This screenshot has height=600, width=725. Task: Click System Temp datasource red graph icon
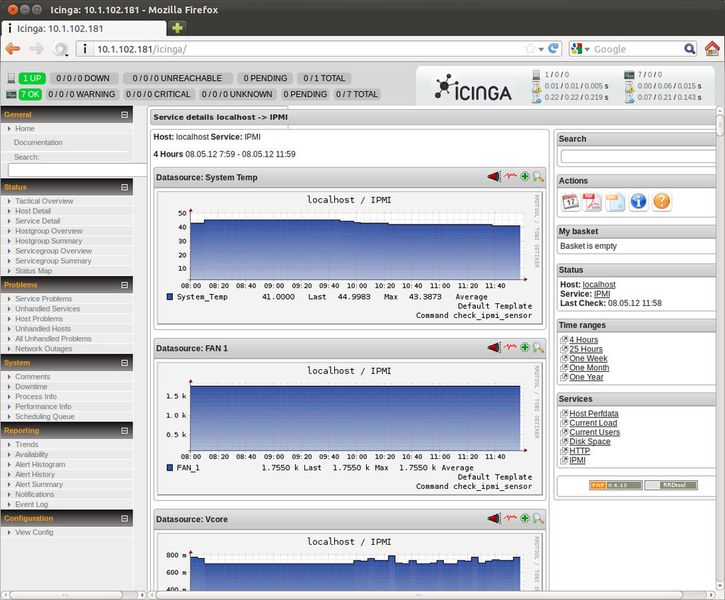(510, 176)
